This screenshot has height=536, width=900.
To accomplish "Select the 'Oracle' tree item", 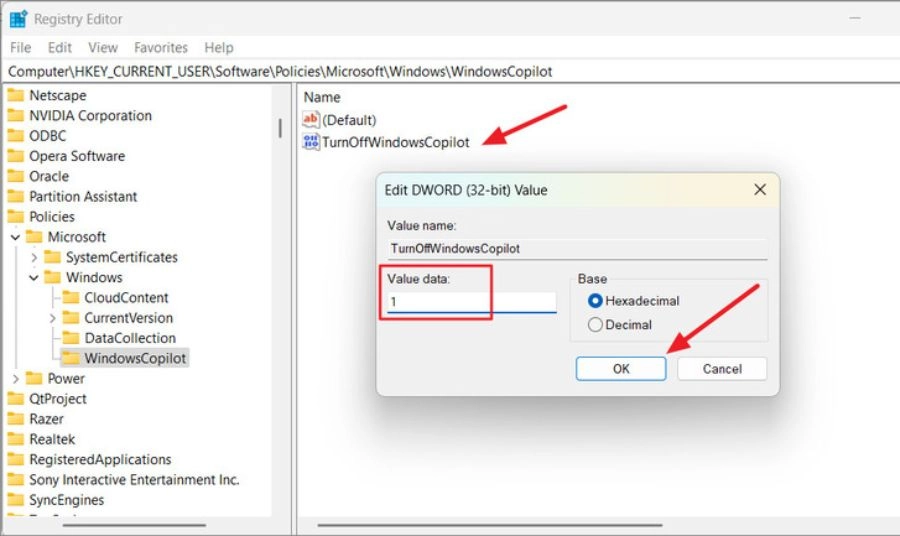I will 49,176.
